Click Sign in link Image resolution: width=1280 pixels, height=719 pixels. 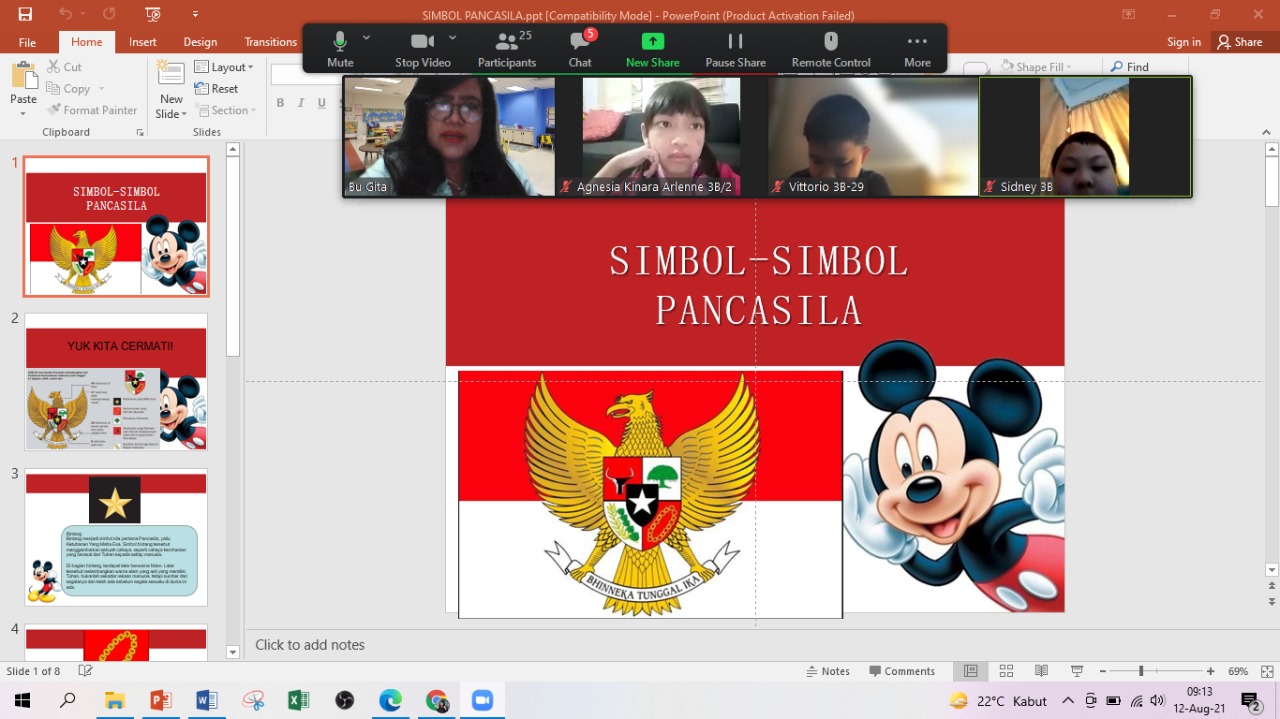click(1184, 42)
